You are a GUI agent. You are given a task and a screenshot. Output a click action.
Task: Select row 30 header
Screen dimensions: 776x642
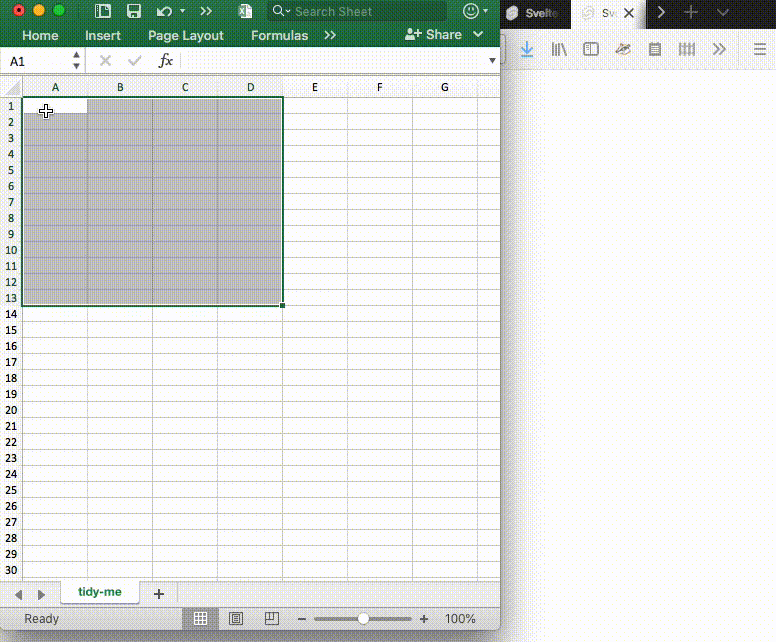(x=11, y=570)
